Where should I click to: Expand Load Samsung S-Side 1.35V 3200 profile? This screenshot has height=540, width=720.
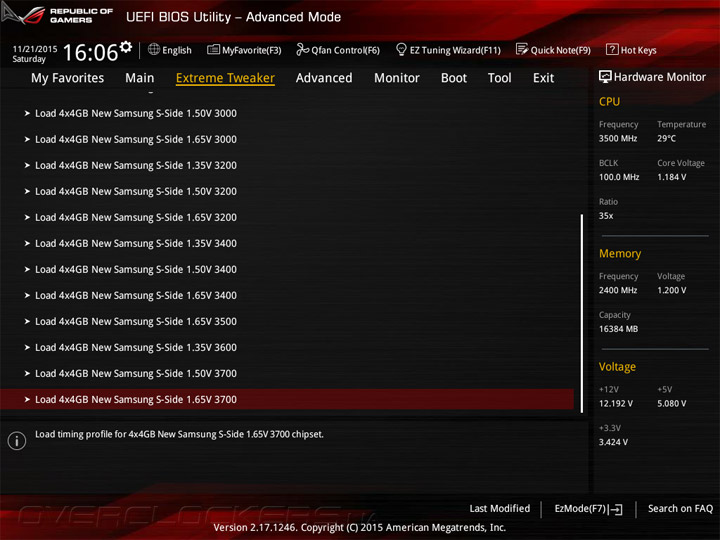point(287,165)
